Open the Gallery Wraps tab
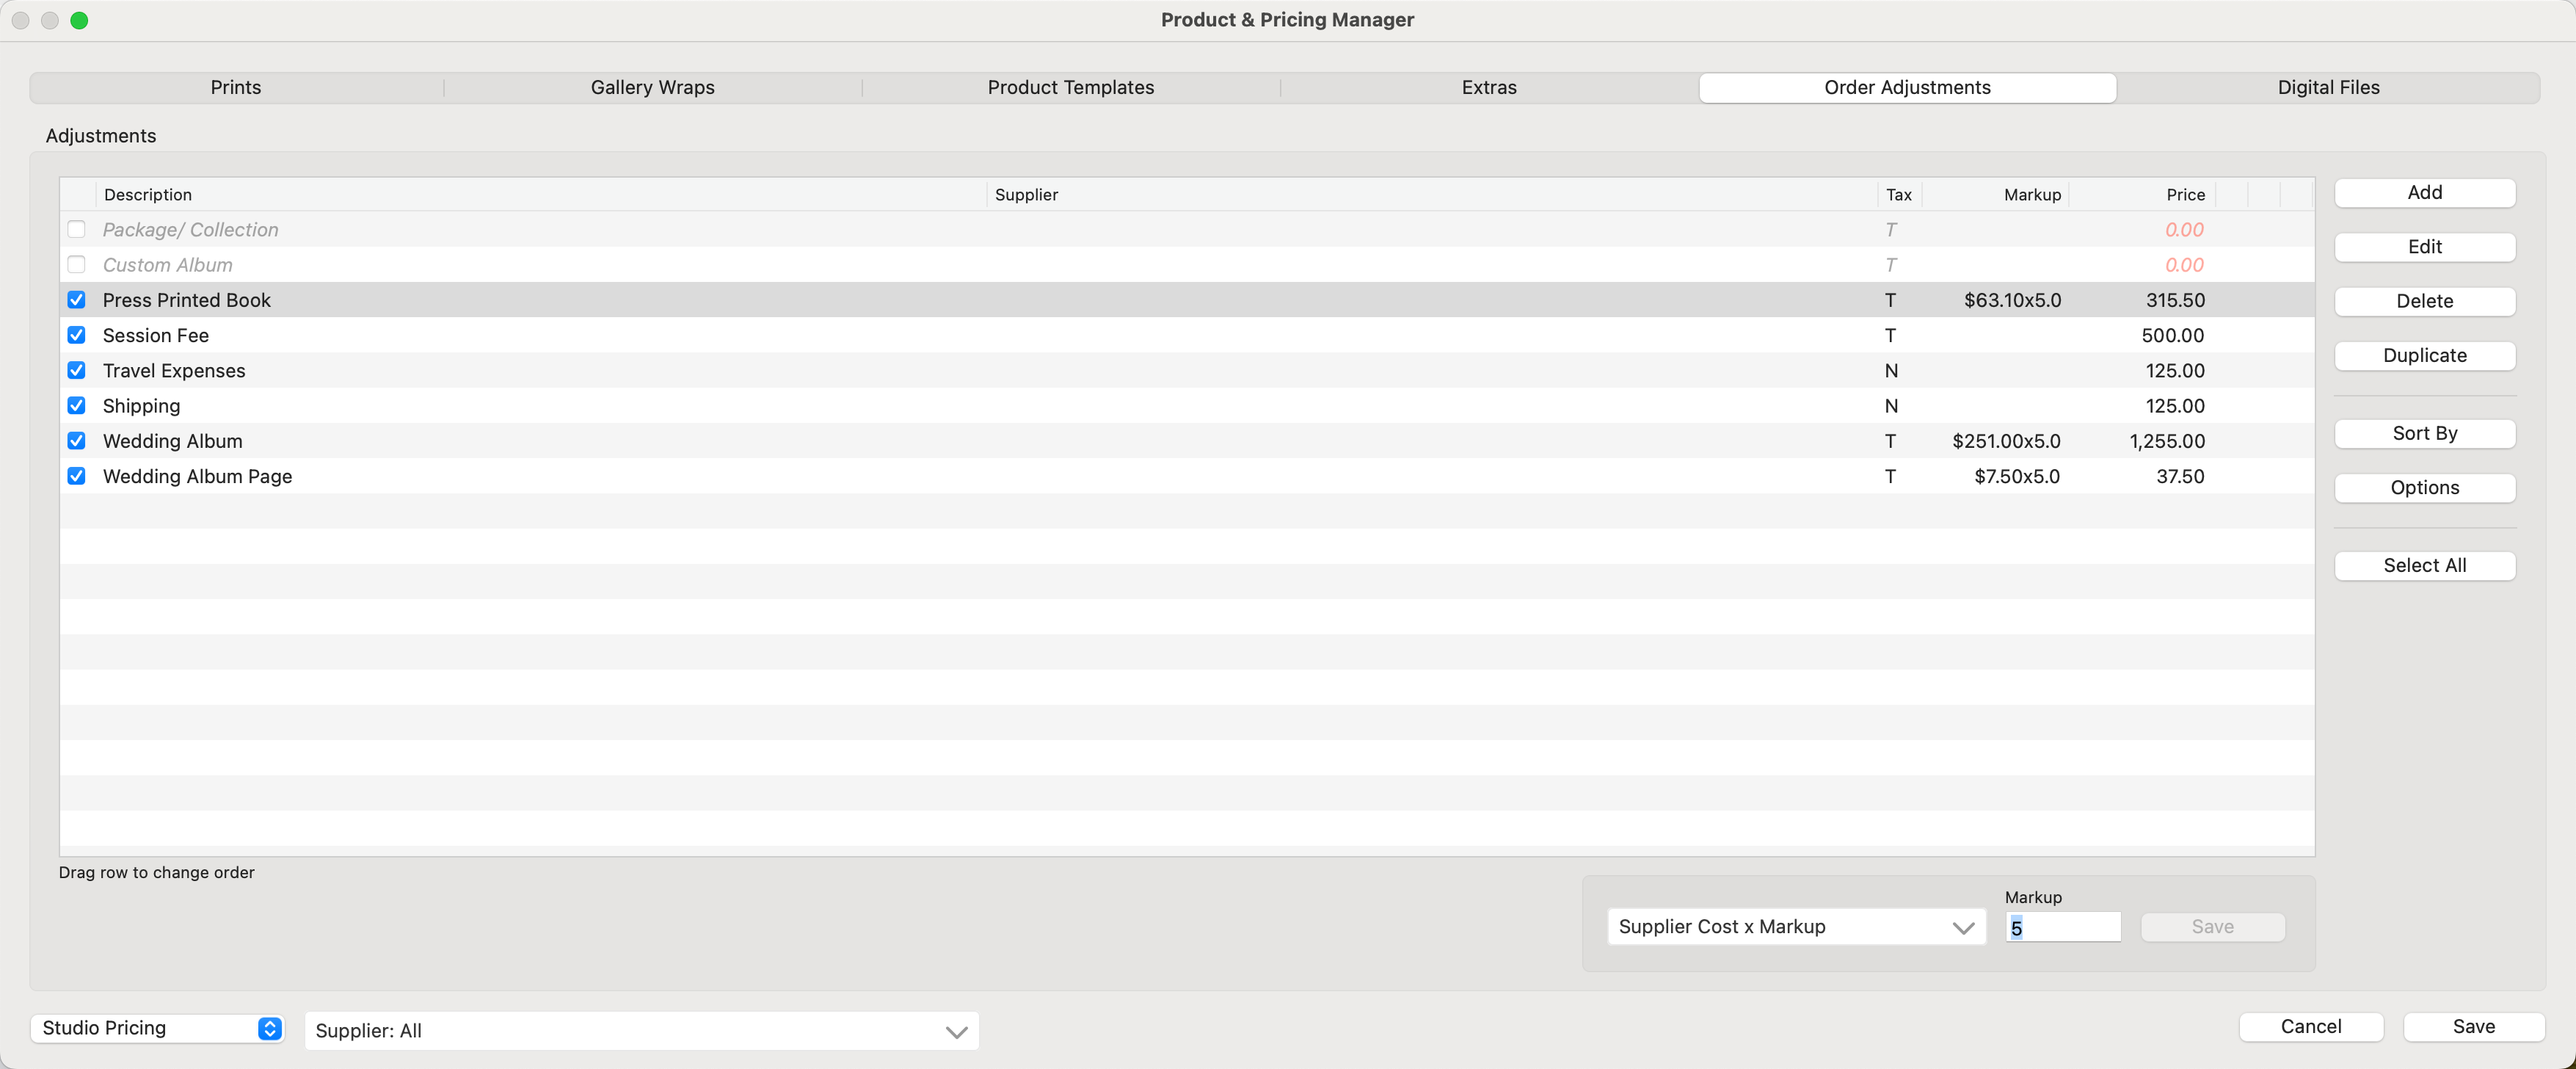2576x1069 pixels. point(652,88)
